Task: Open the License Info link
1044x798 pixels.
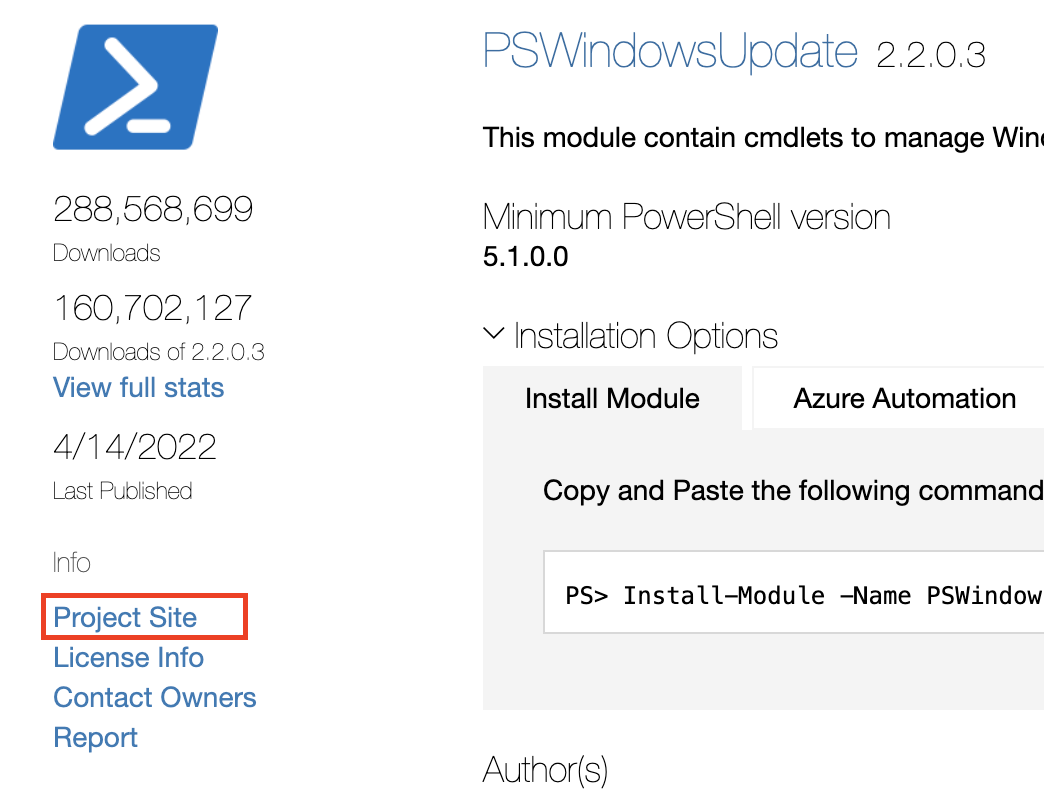Action: click(x=129, y=658)
